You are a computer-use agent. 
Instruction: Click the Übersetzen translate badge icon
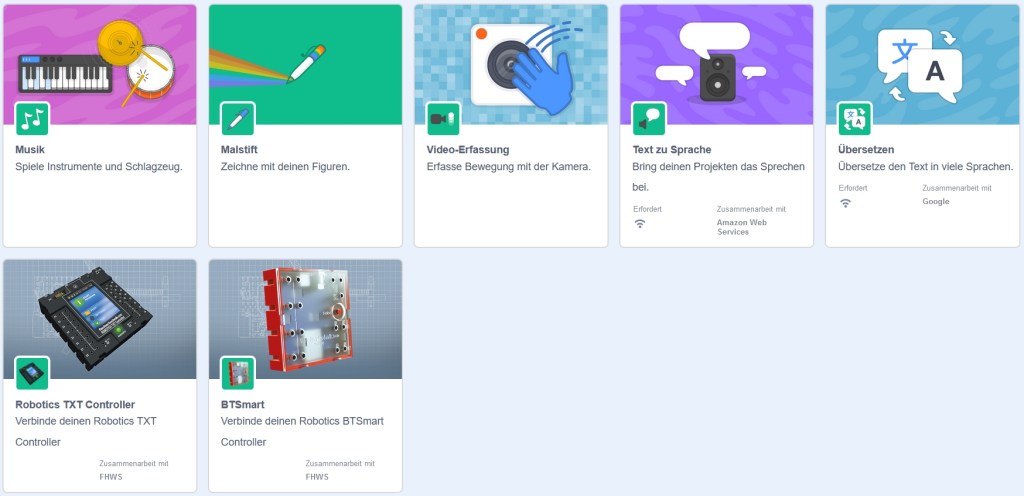click(855, 119)
